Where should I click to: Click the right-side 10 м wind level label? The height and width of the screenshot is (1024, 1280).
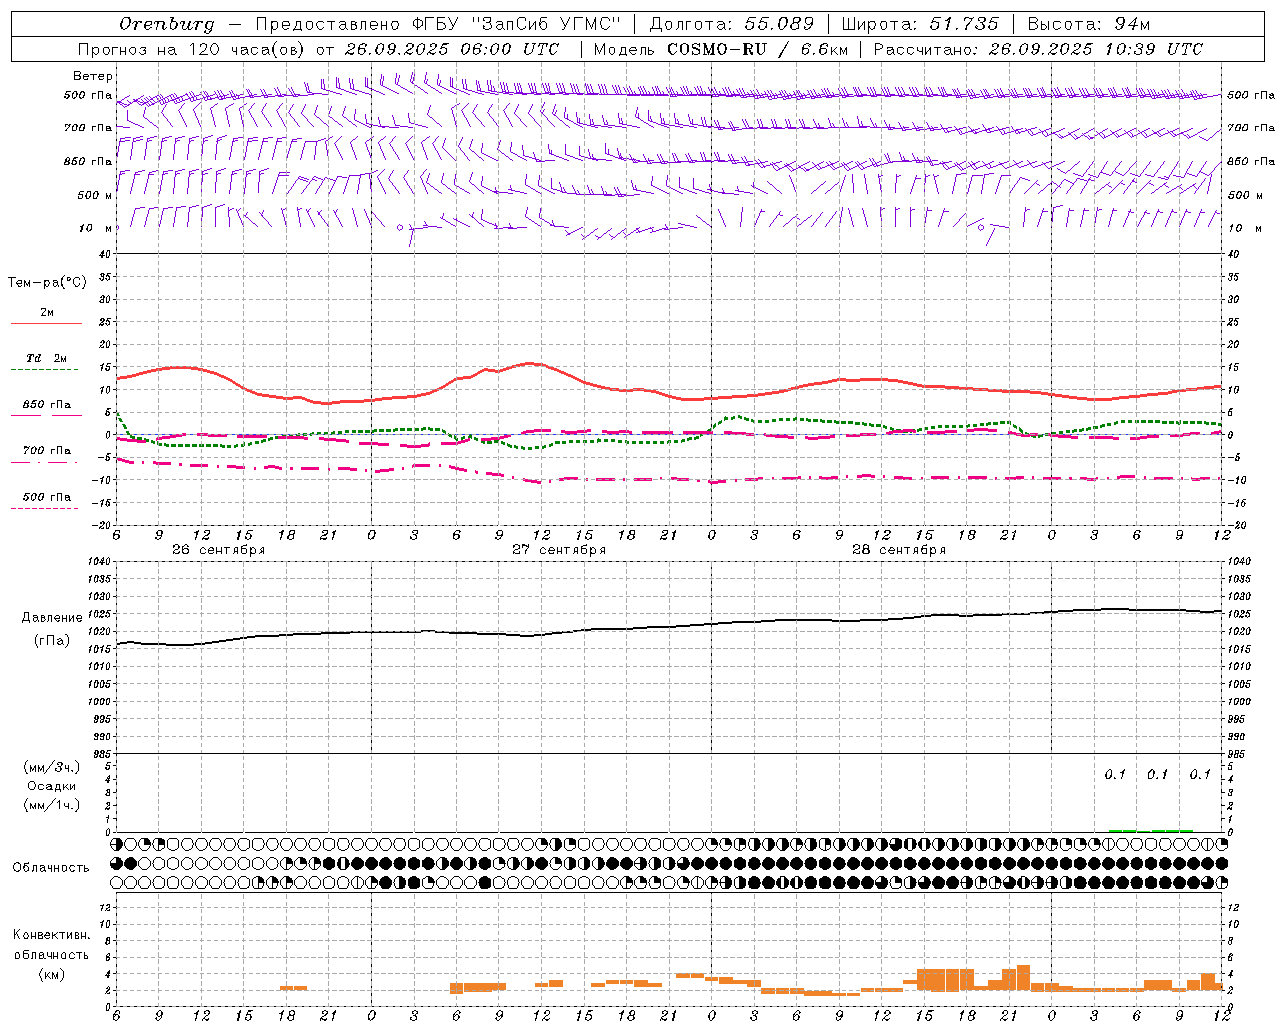1244,228
